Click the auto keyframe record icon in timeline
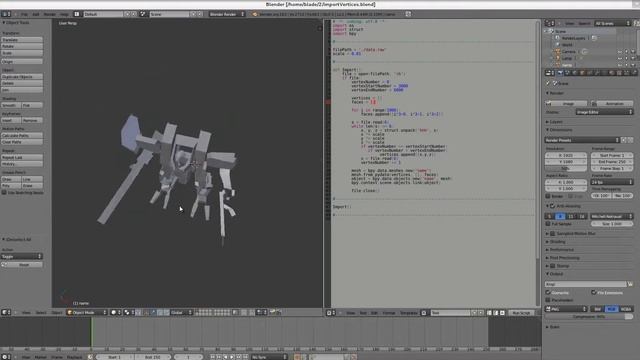The width and height of the screenshot is (640, 360). [297, 357]
